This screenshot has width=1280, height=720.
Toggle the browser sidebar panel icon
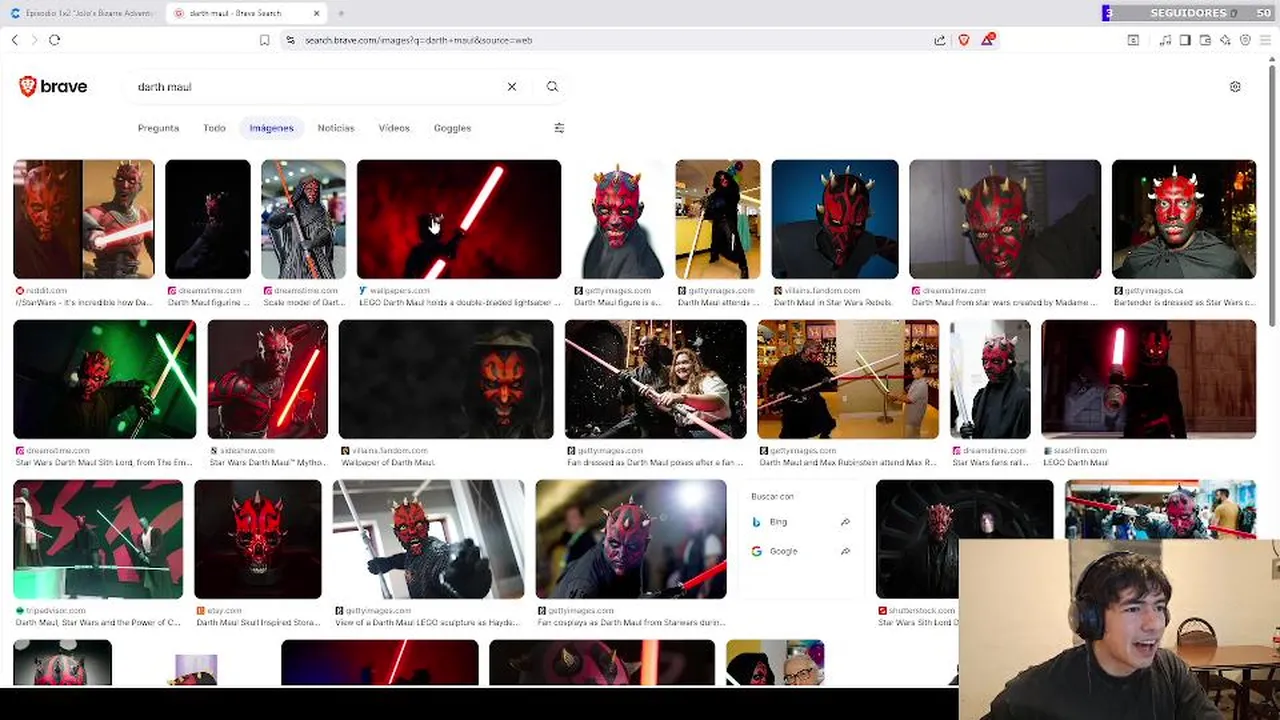(x=1185, y=40)
